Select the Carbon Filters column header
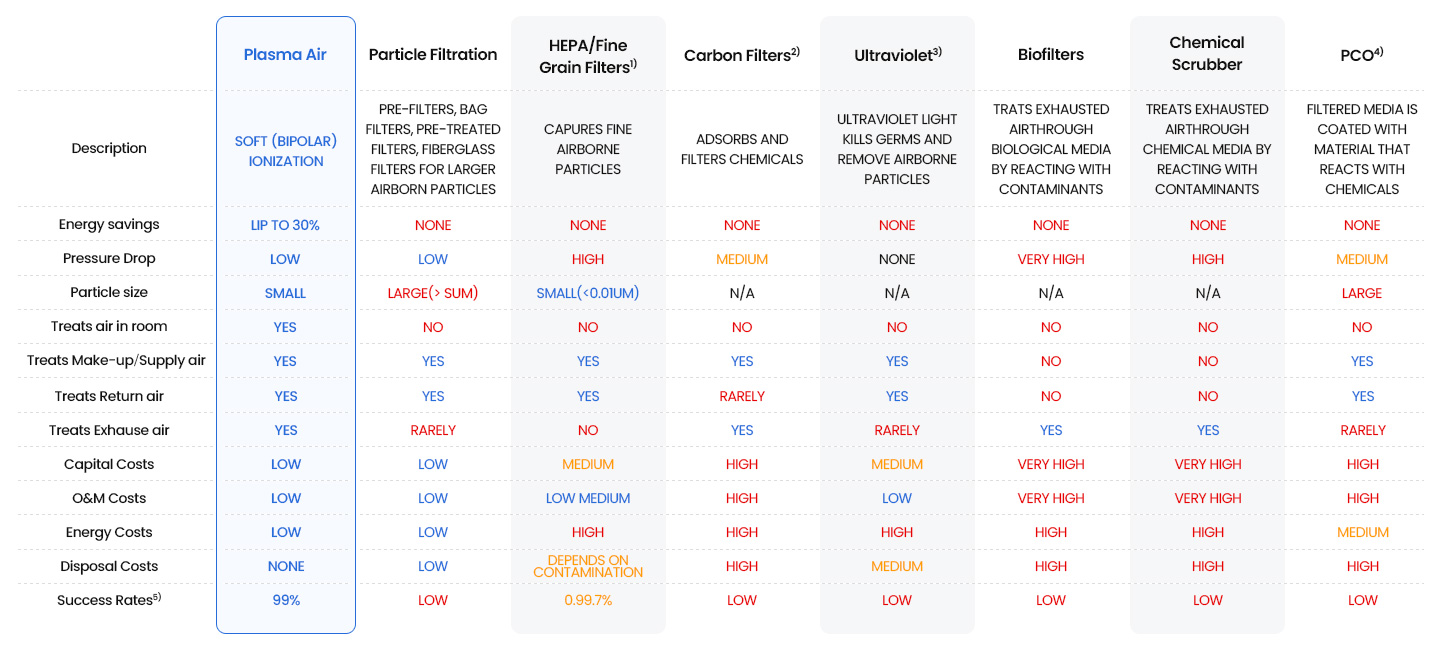 tap(741, 55)
